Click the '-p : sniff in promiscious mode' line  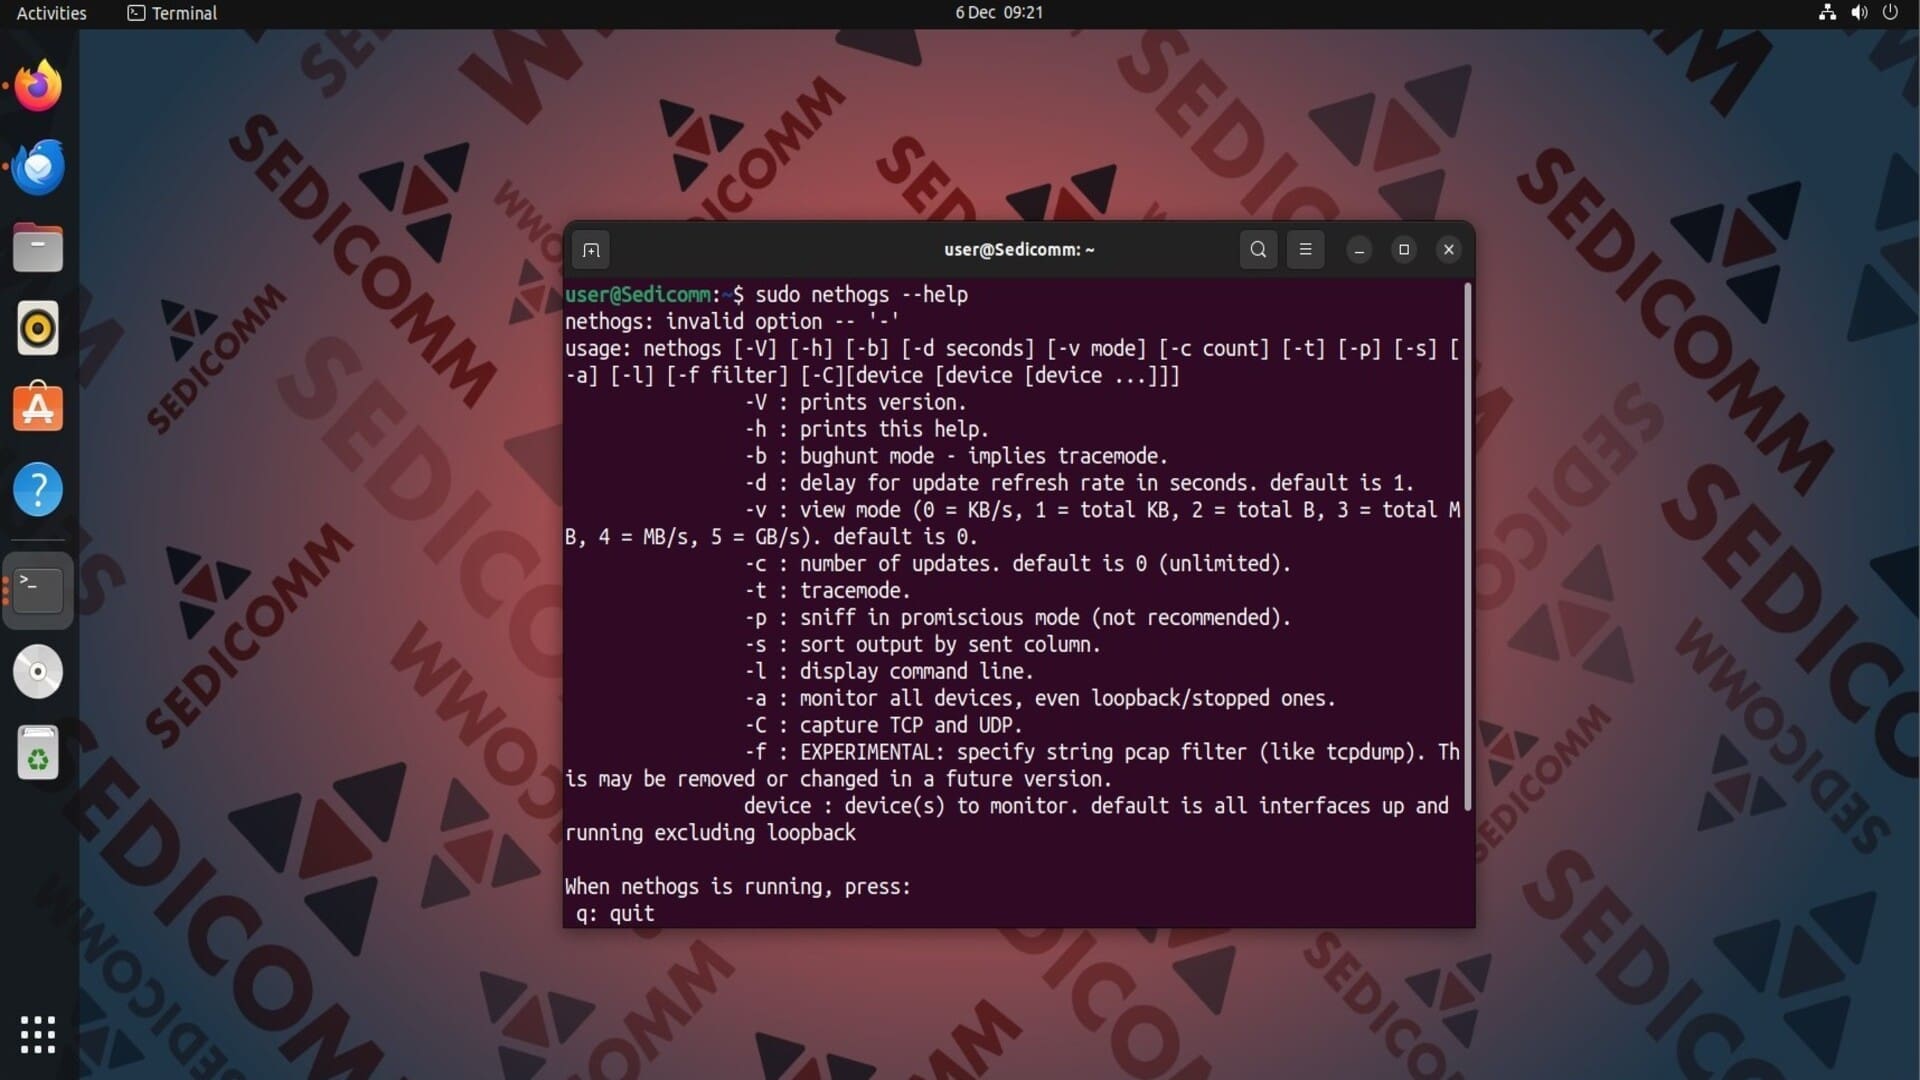click(1018, 619)
